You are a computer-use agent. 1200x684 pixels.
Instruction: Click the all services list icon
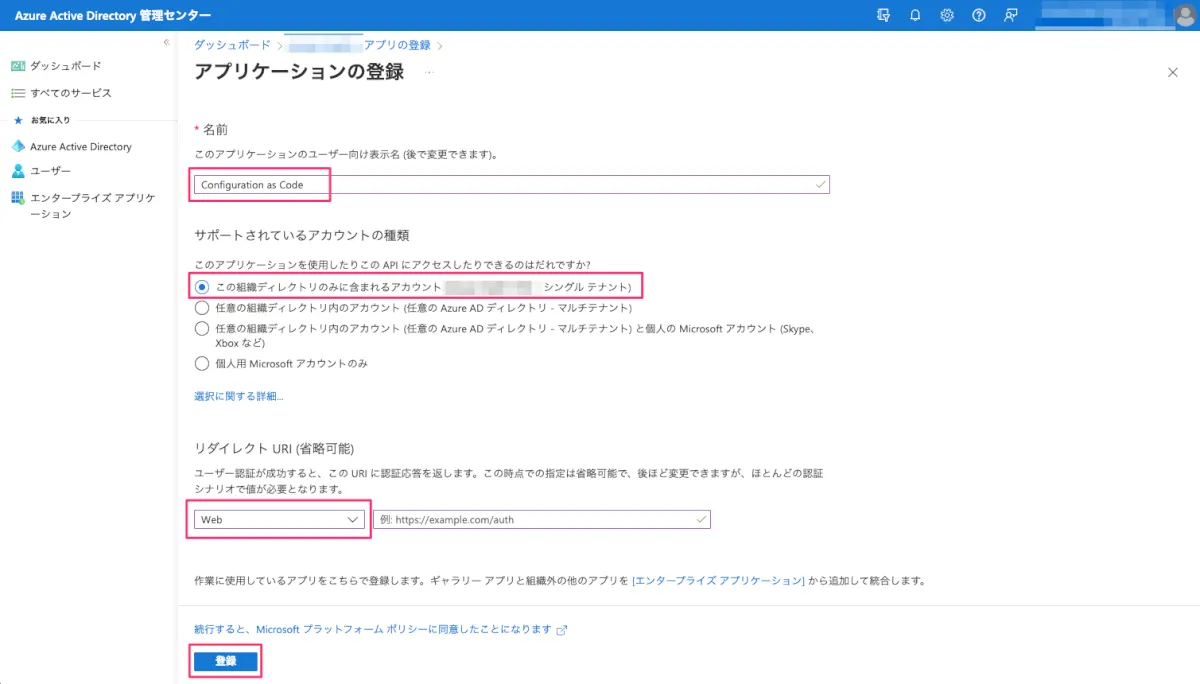[x=17, y=93]
